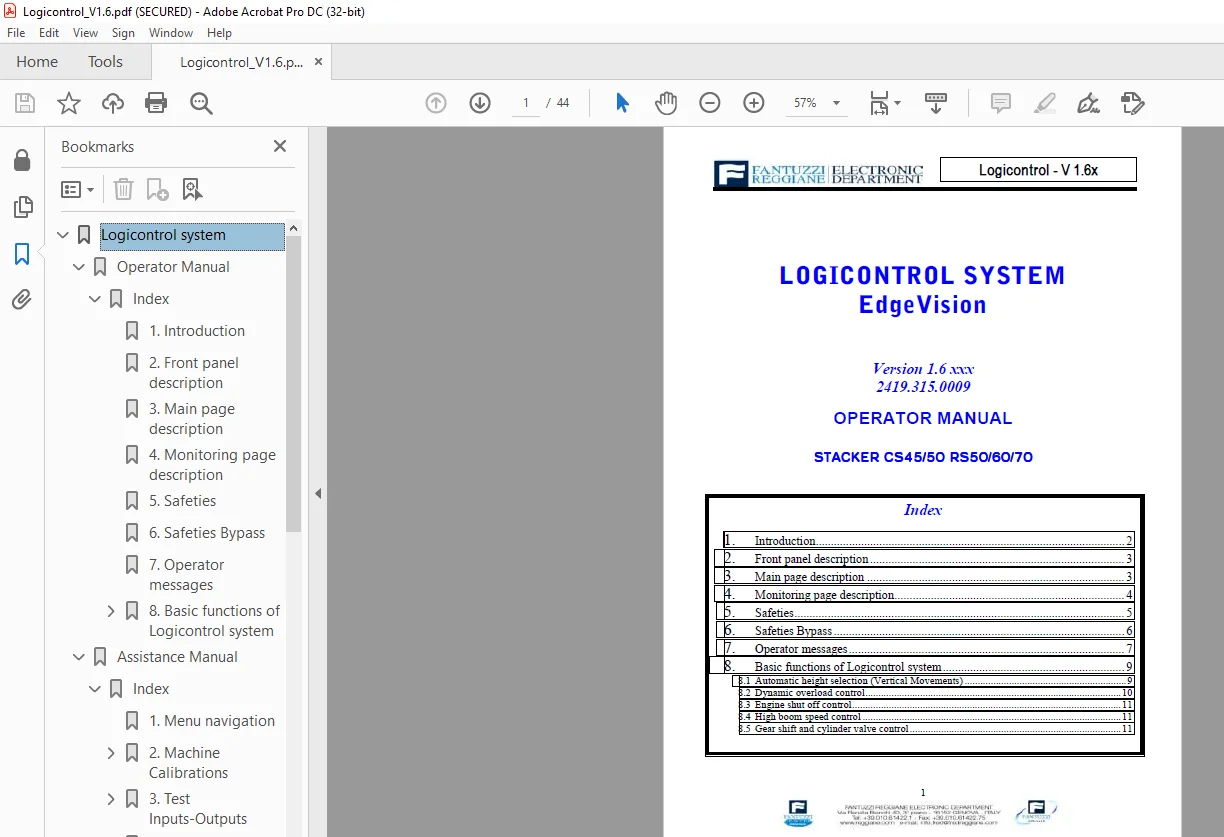Viewport: 1224px width, 837px height.
Task: Open the zoom percentage dropdown
Action: pos(836,103)
